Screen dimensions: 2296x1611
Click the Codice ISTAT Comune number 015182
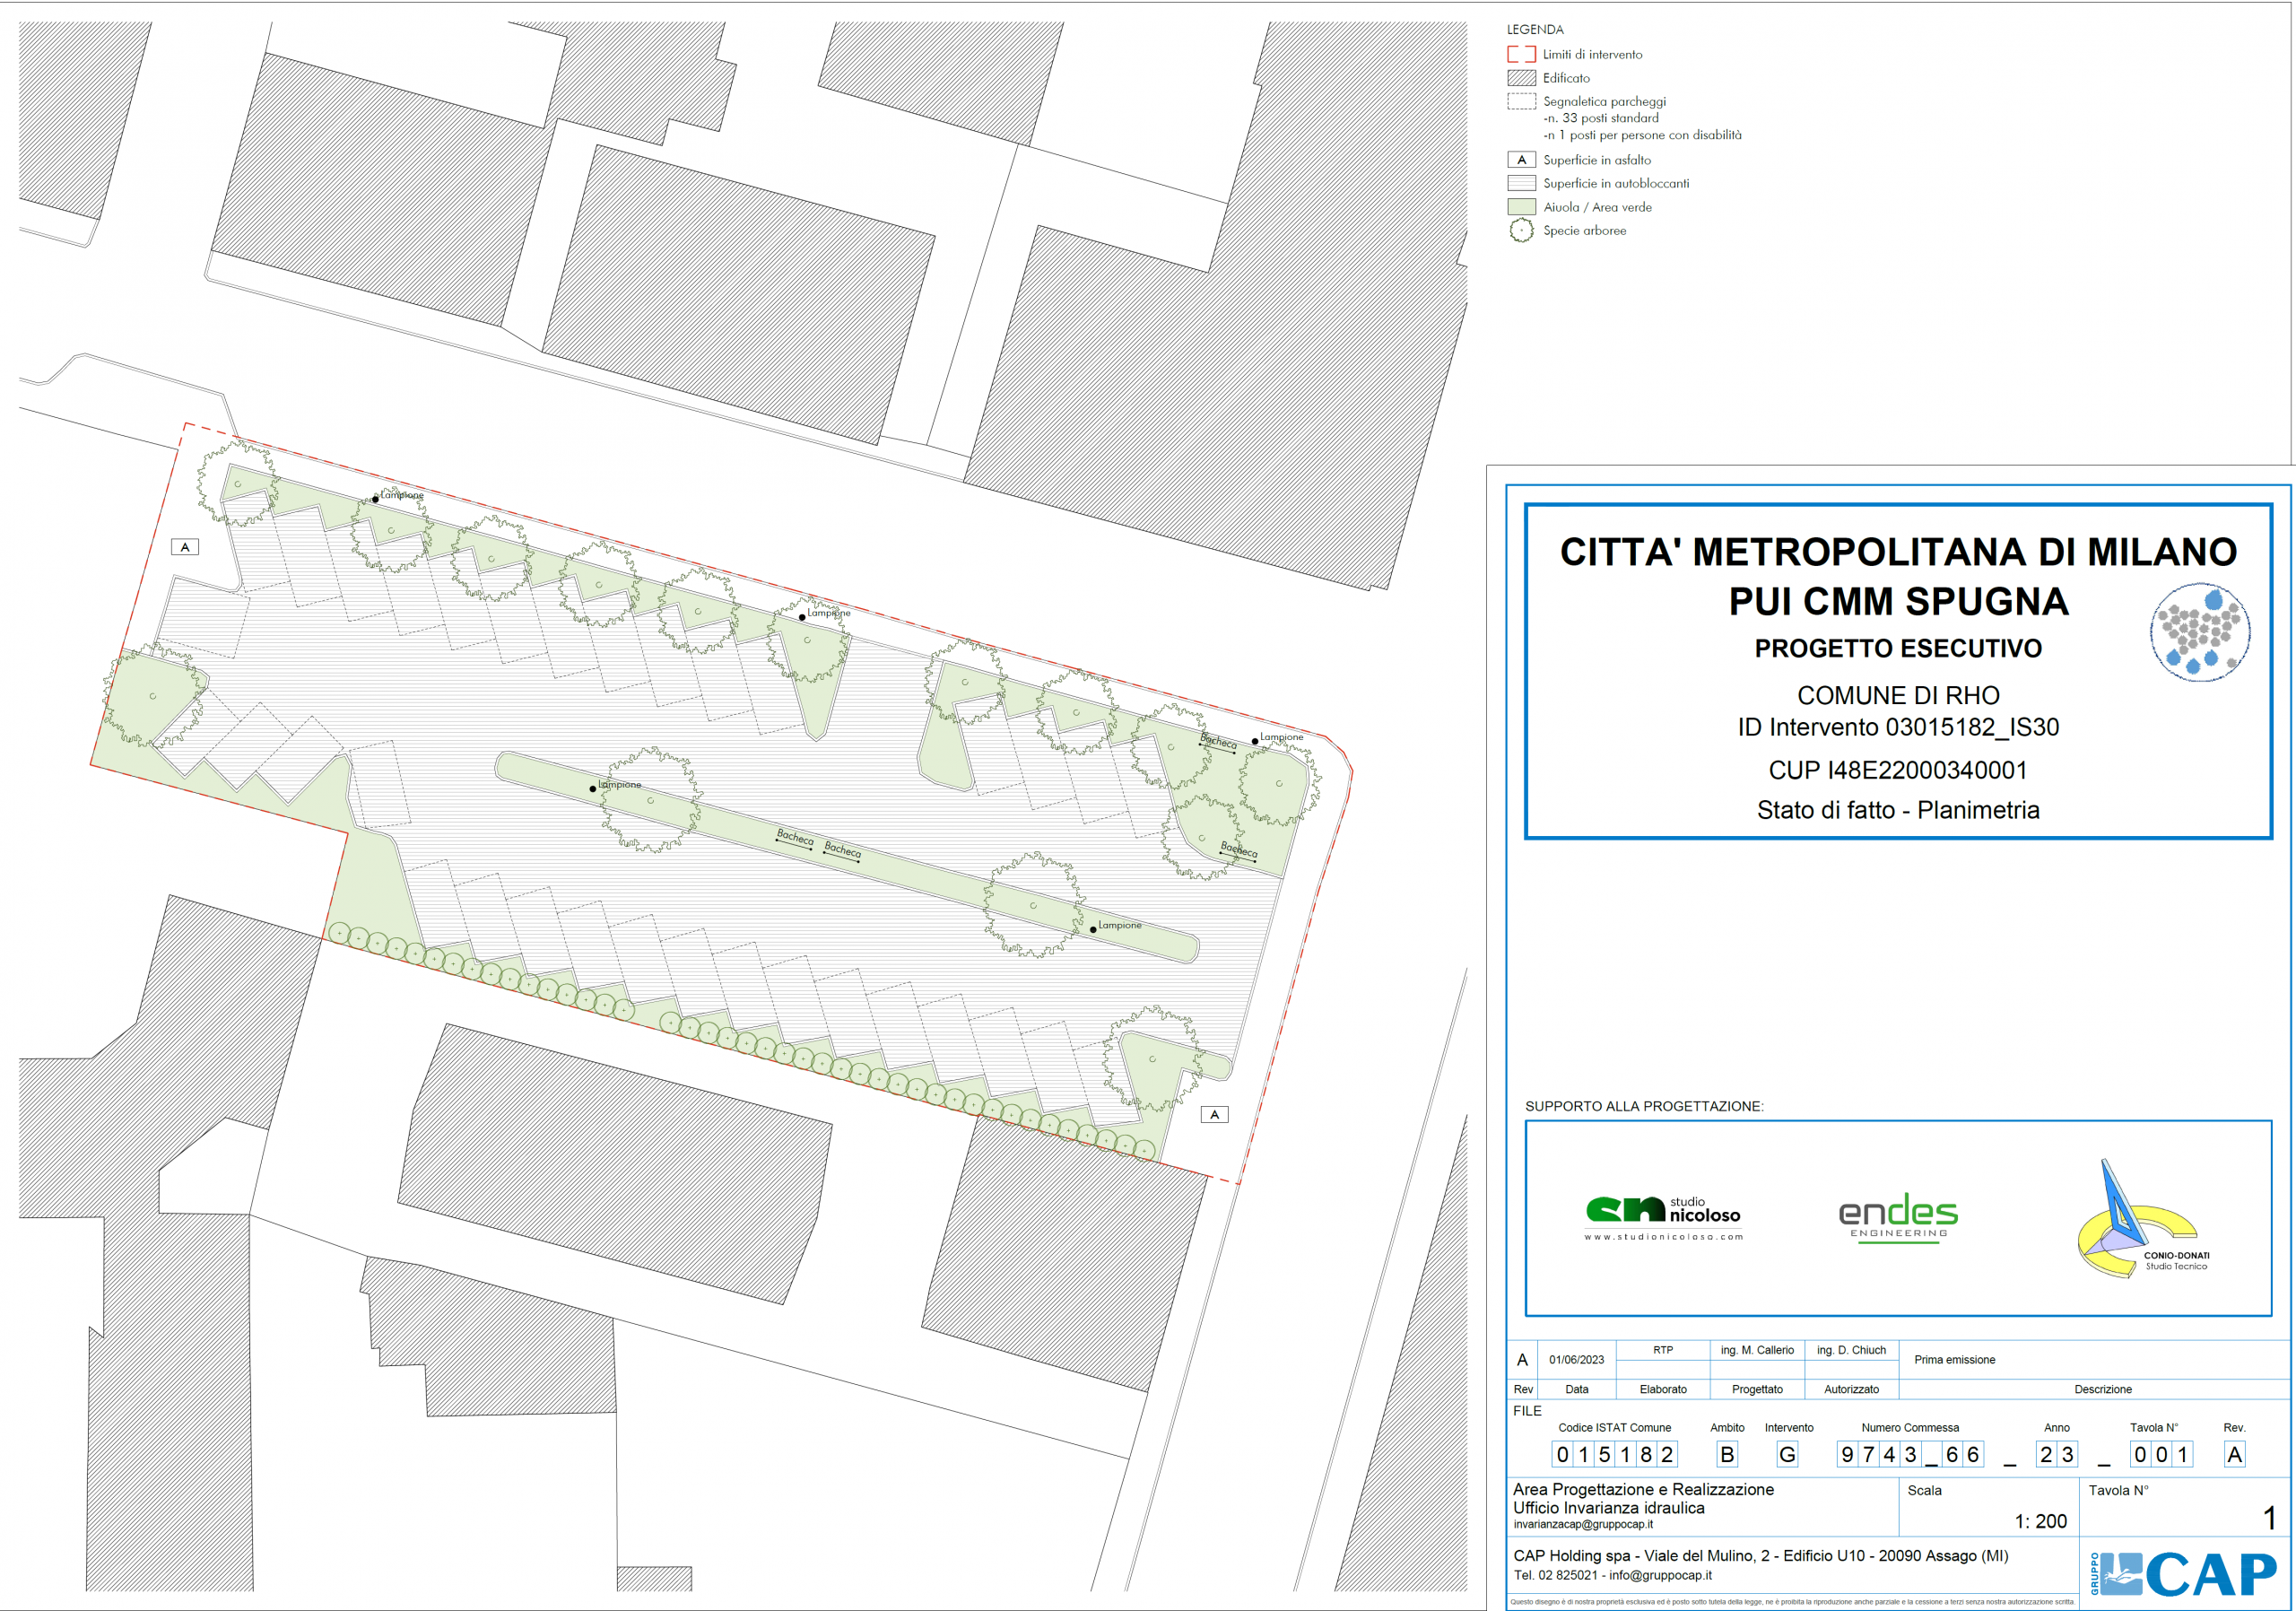coord(1614,1455)
